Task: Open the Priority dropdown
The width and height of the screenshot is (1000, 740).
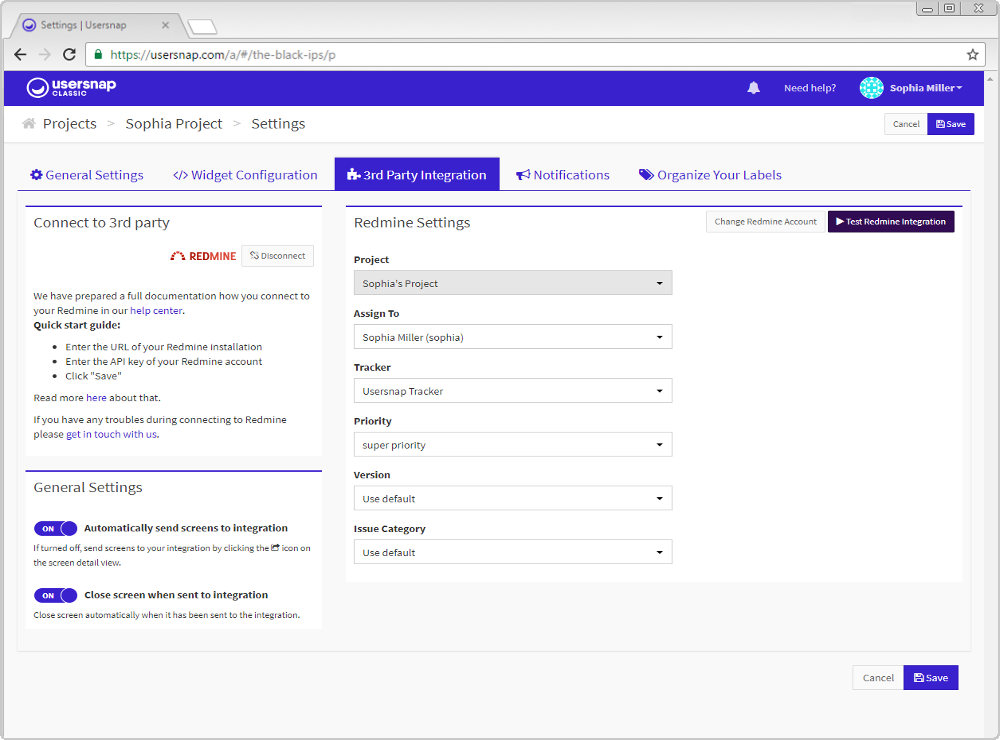Action: (512, 445)
